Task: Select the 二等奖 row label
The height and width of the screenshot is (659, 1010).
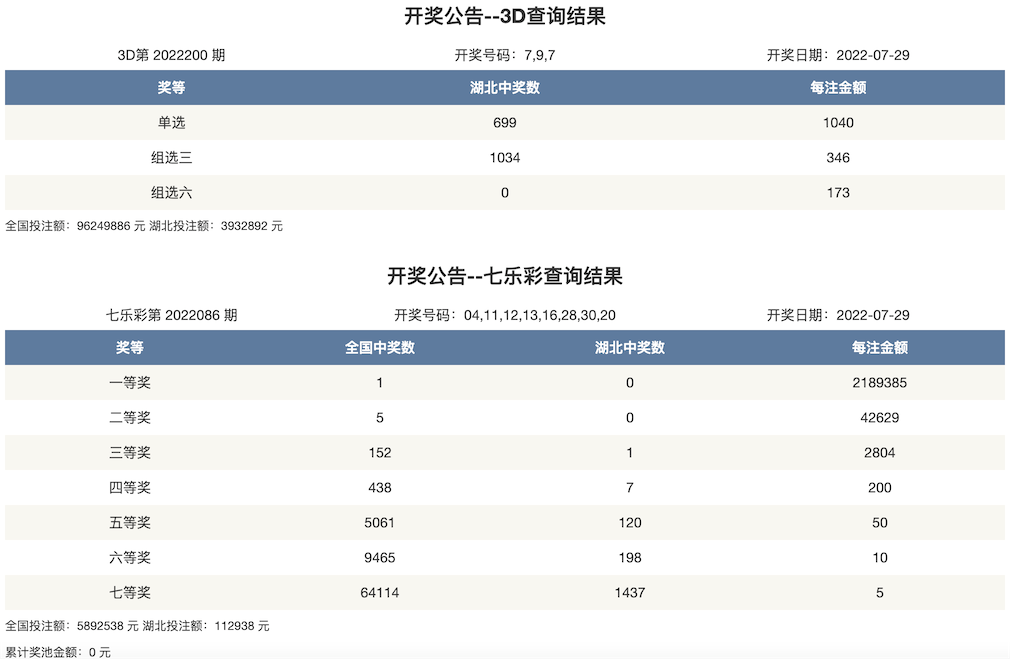Action: [x=129, y=417]
